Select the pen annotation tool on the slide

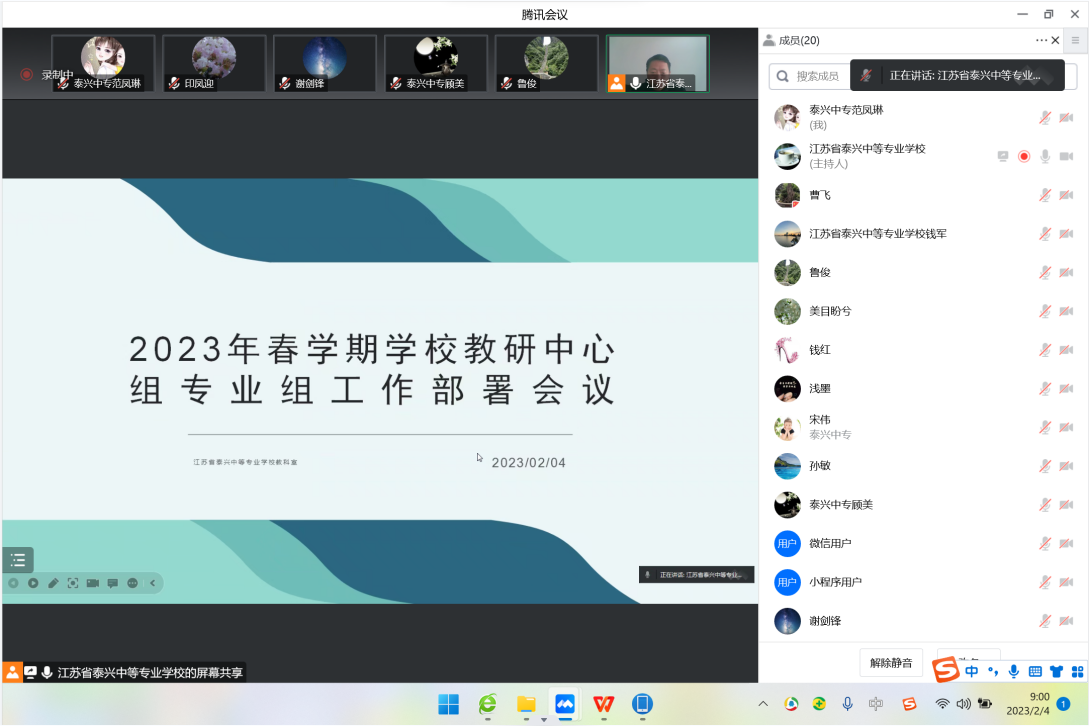pos(53,583)
